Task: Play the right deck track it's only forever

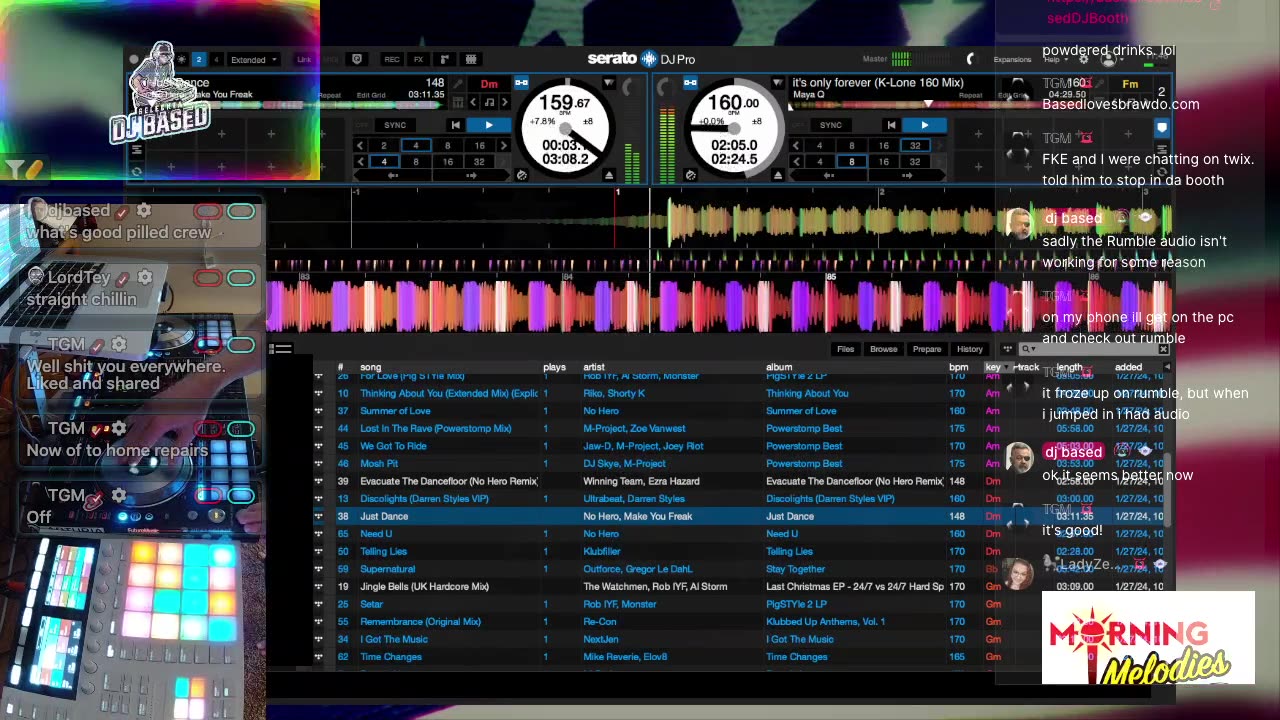Action: pos(924,125)
